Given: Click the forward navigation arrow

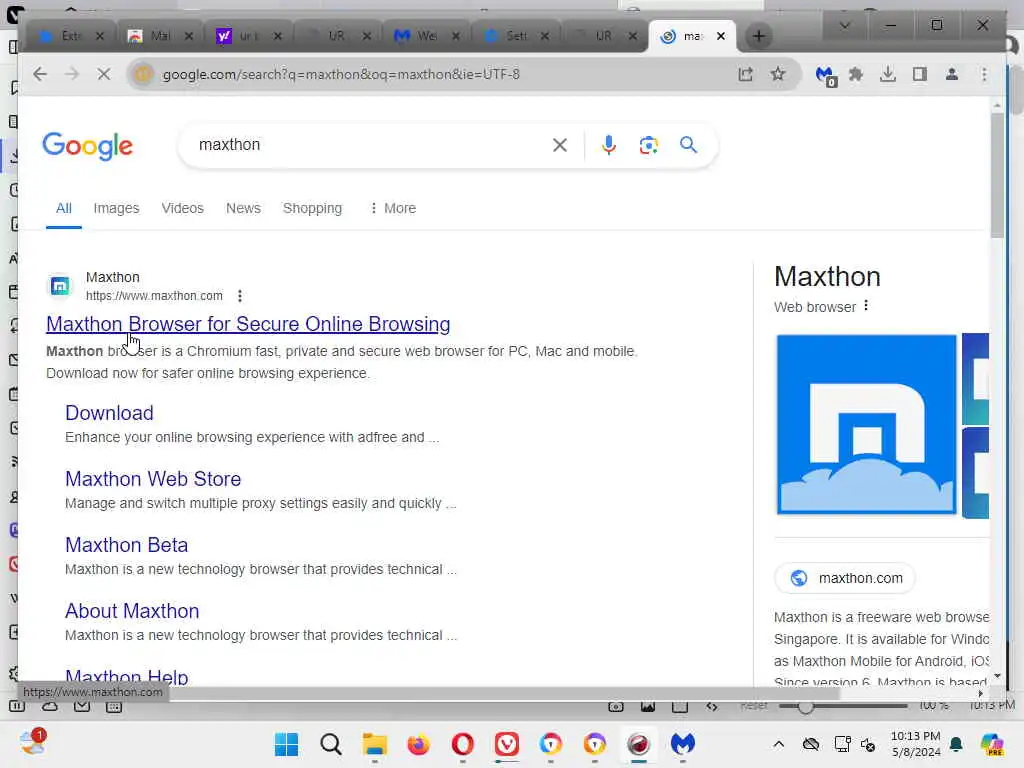Looking at the screenshot, I should click(72, 74).
